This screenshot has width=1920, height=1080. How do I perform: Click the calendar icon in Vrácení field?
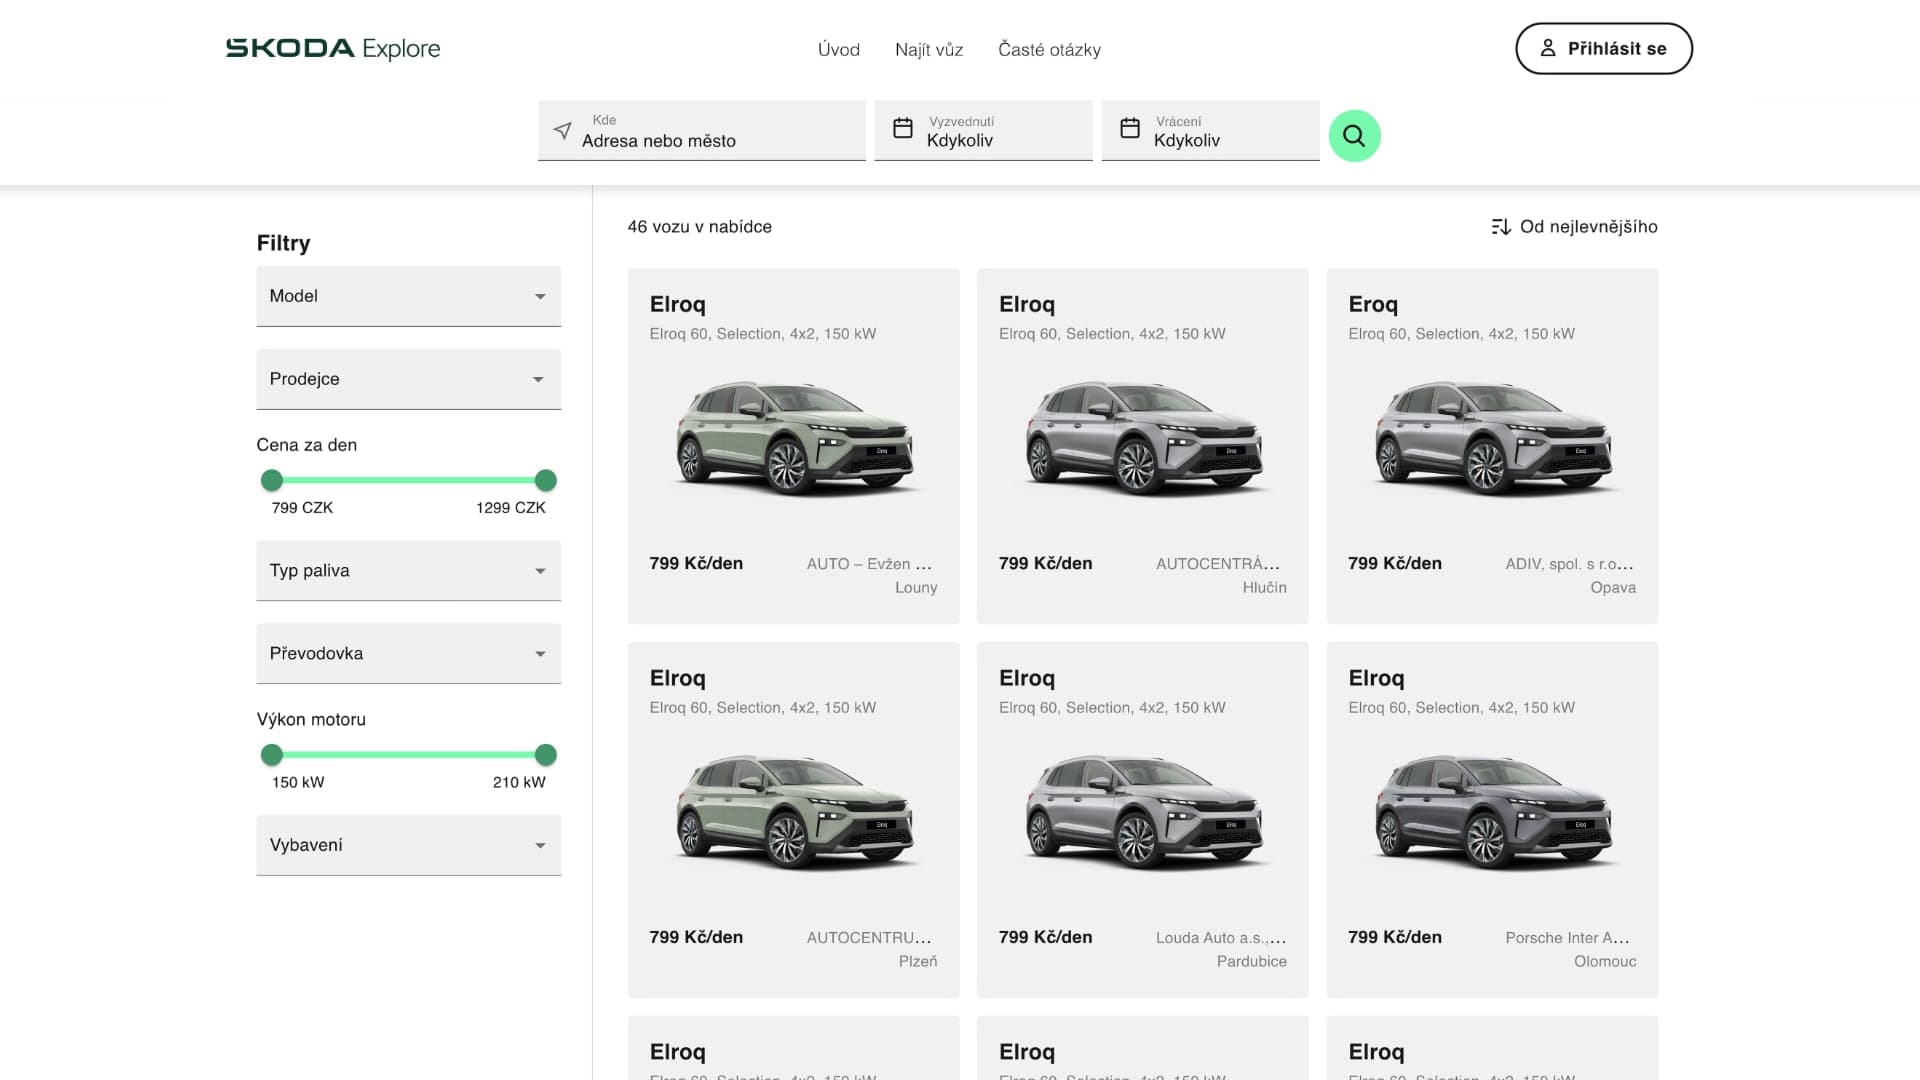1130,129
